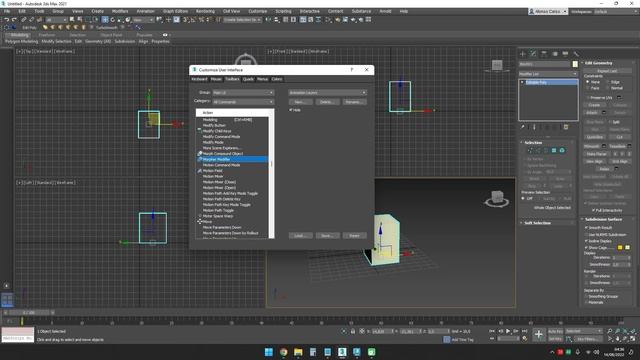Screen dimensions: 640x360
Task: Expand the Editable Poly stack entry arrow
Action: point(522,82)
